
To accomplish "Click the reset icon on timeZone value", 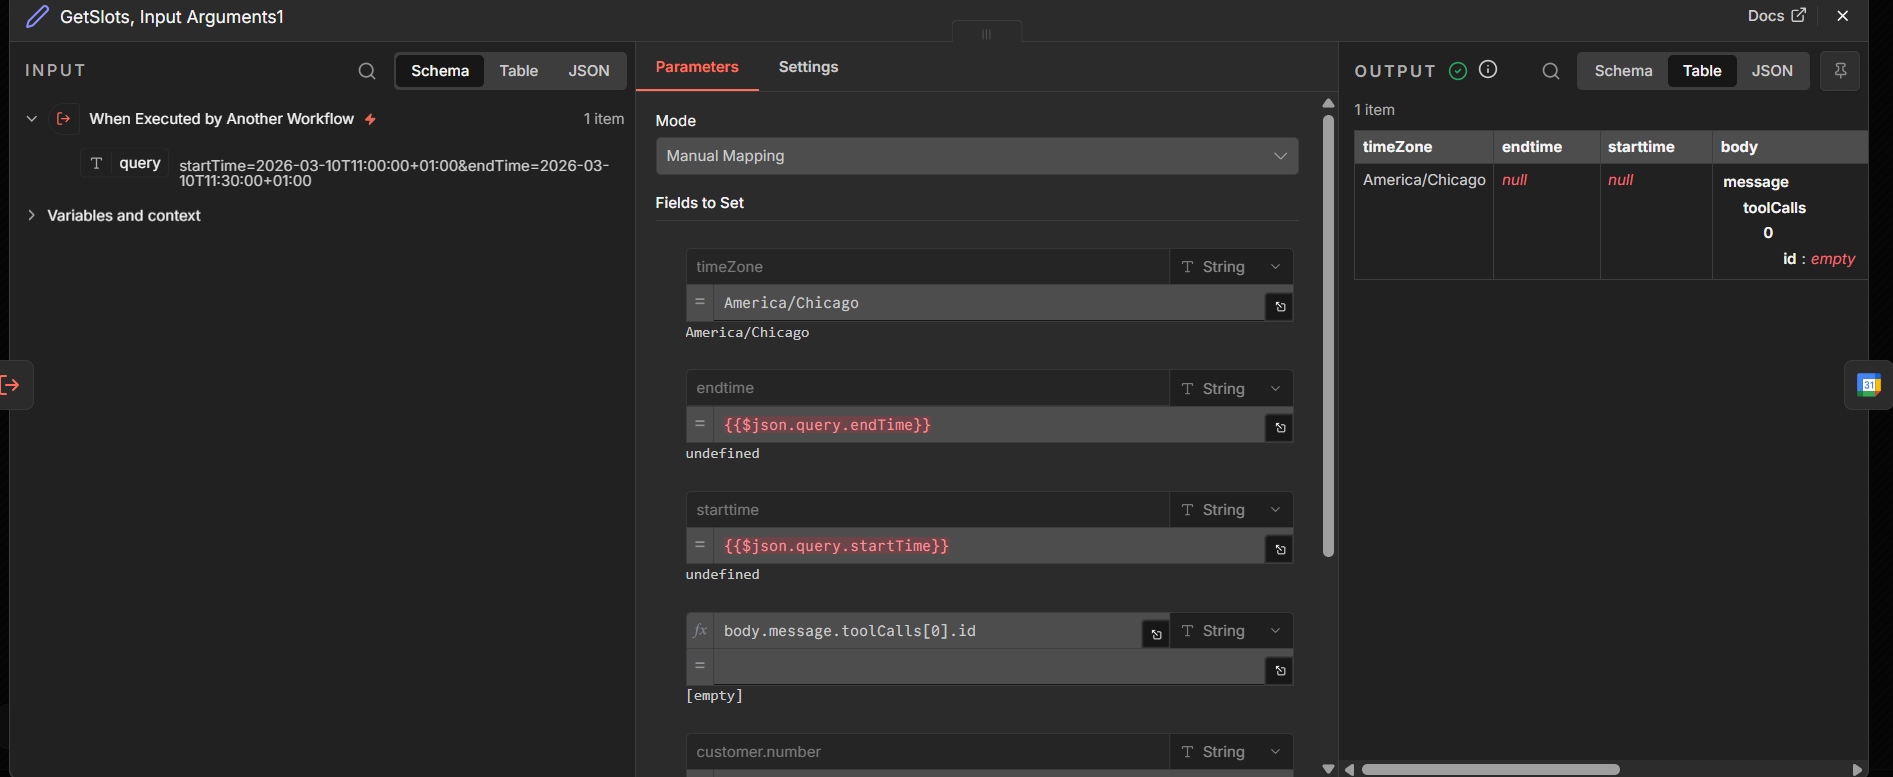I will pyautogui.click(x=1279, y=307).
